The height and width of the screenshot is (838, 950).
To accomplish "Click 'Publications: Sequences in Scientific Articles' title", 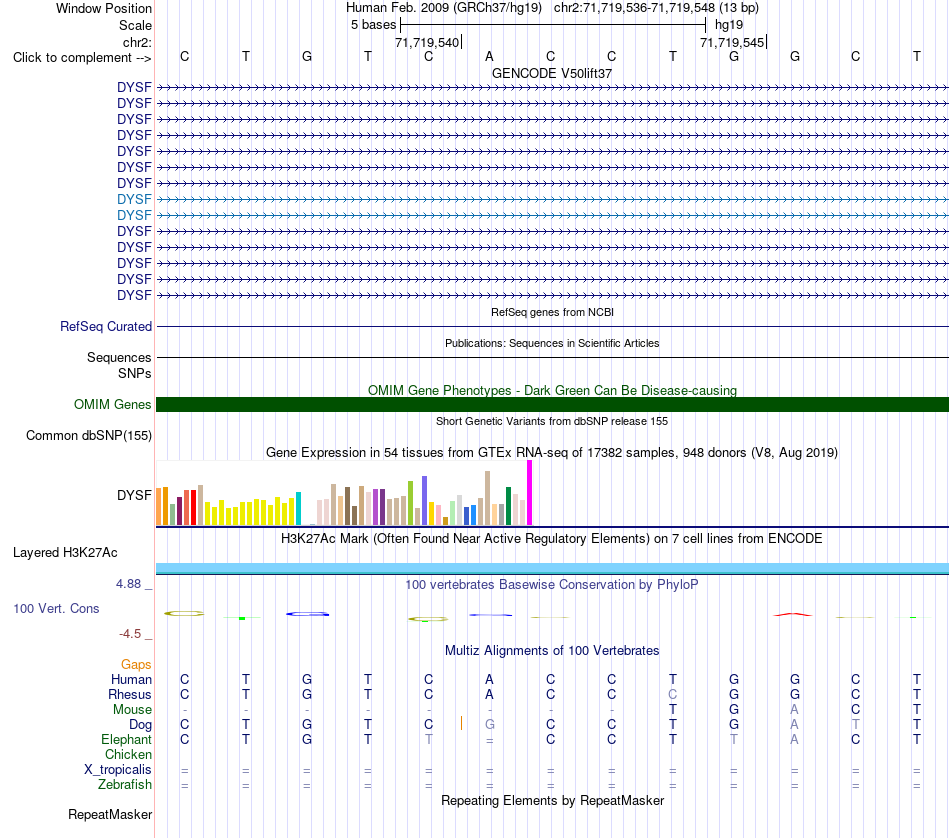I will [x=552, y=343].
